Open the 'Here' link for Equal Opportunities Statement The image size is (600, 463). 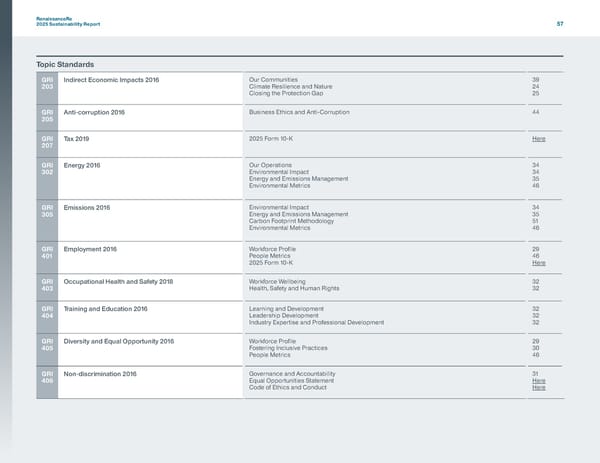(538, 381)
